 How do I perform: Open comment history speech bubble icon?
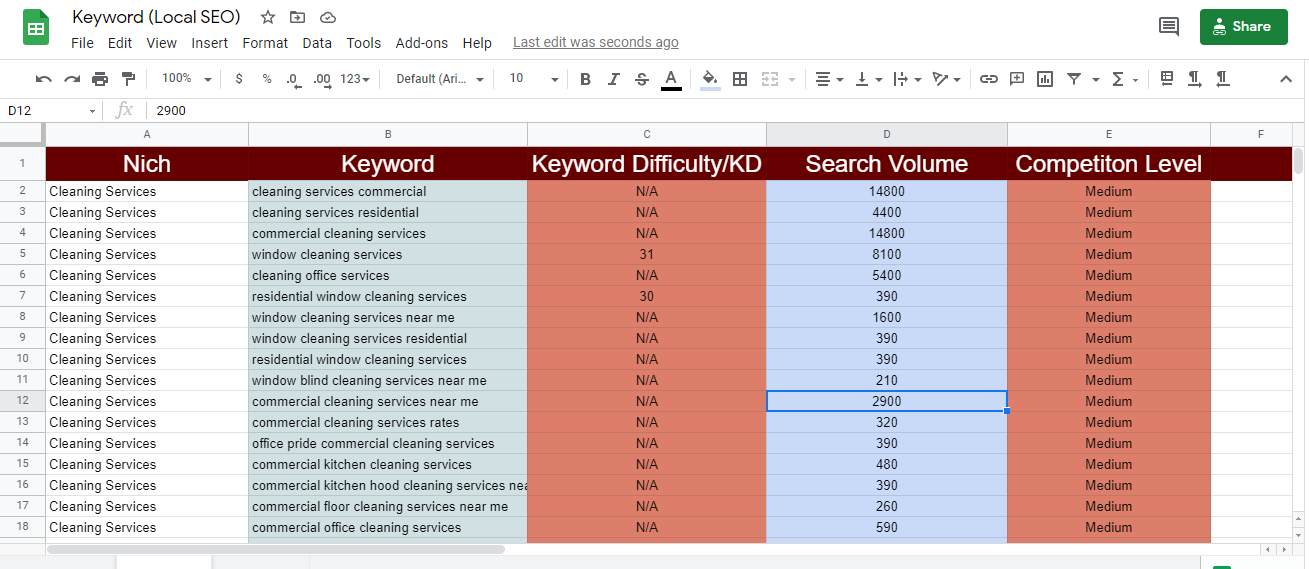(x=1168, y=27)
